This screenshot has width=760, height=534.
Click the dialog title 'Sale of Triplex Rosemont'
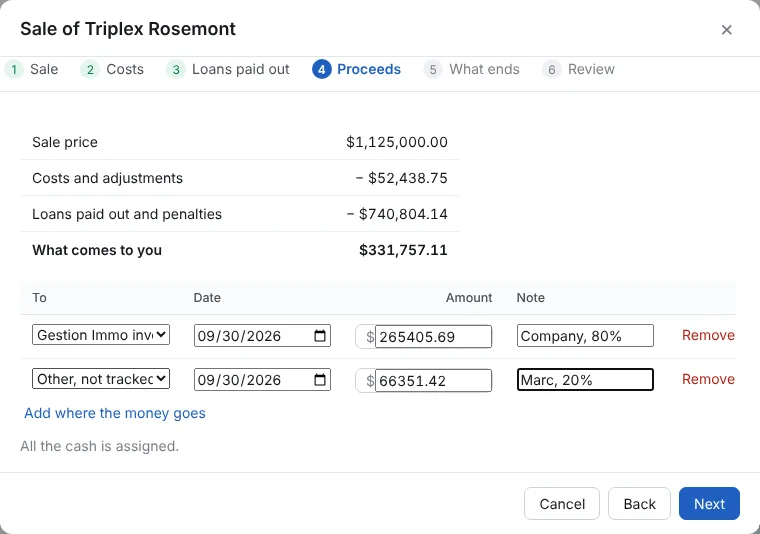point(128,29)
